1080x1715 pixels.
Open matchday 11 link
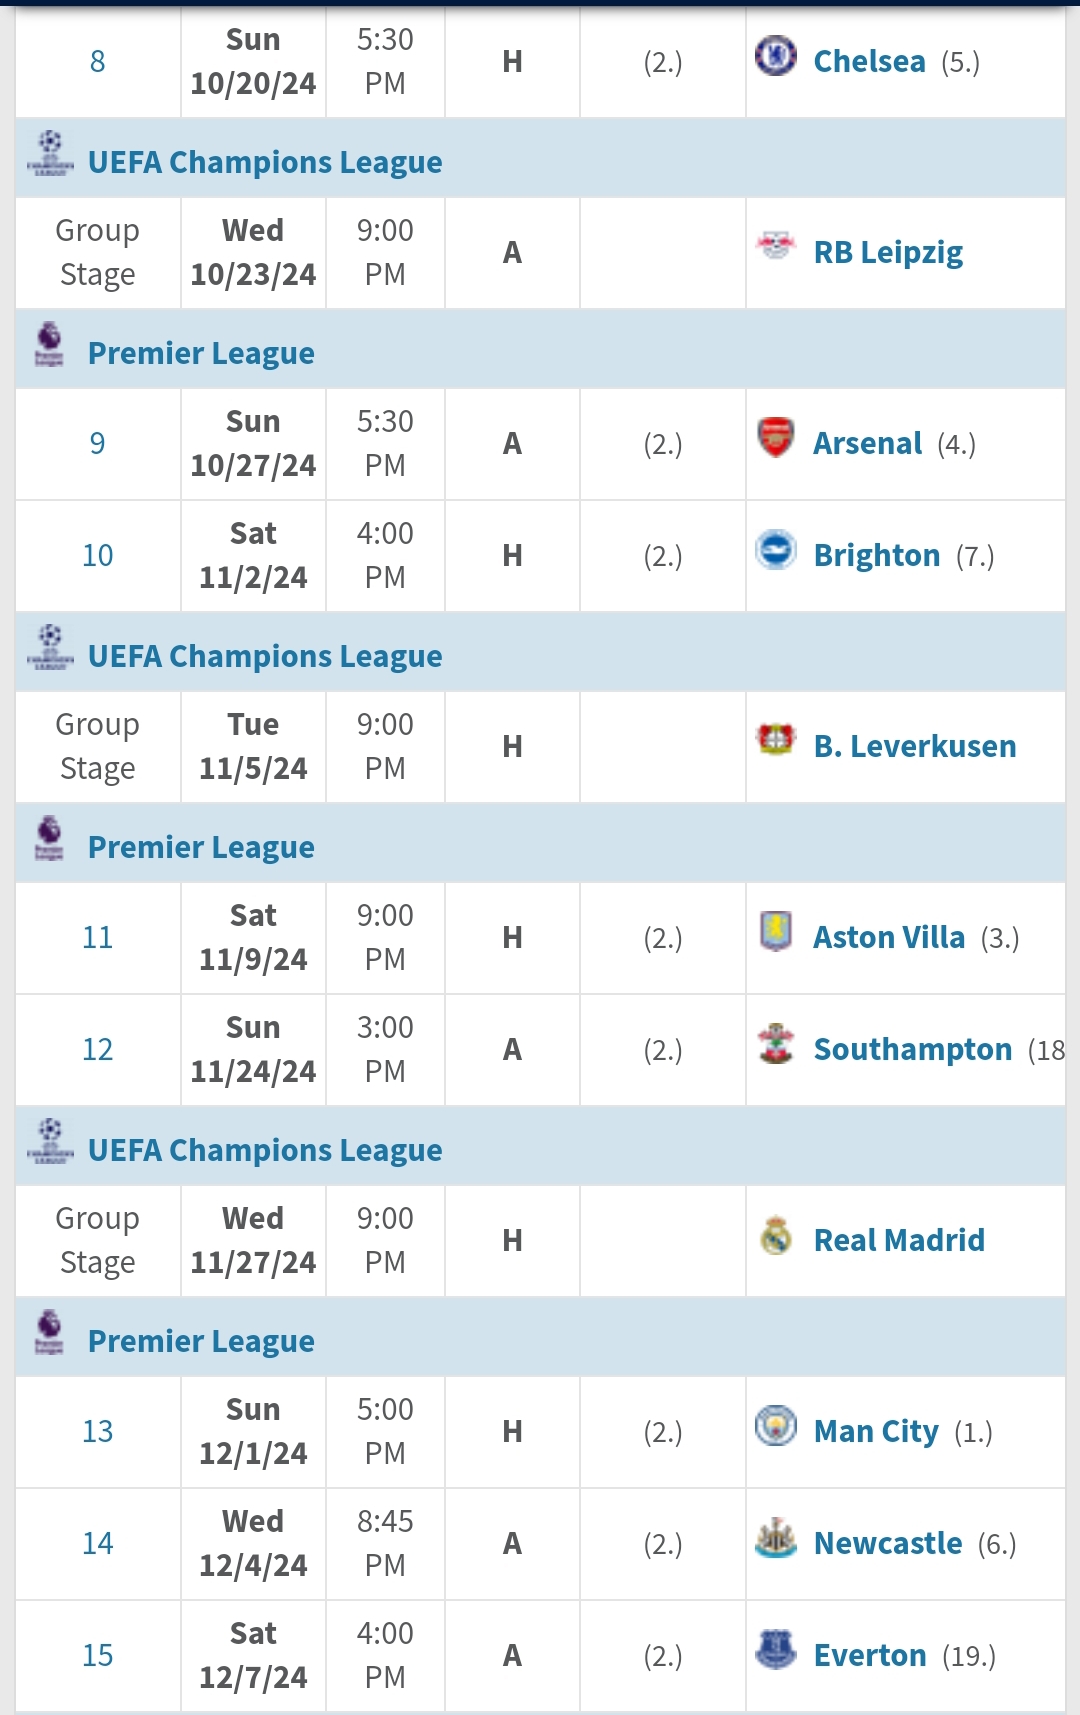[97, 937]
